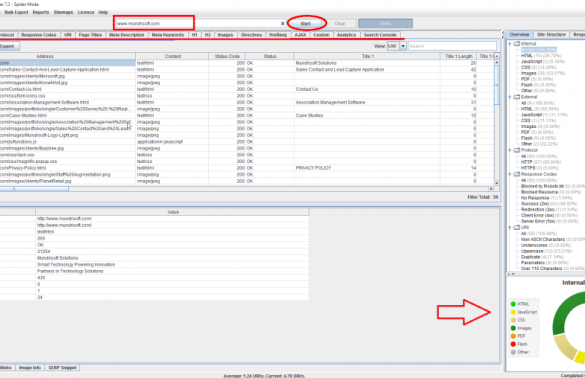Screen dimensions: 585x378
Task: Switch to the Search Console tab
Action: (380, 35)
